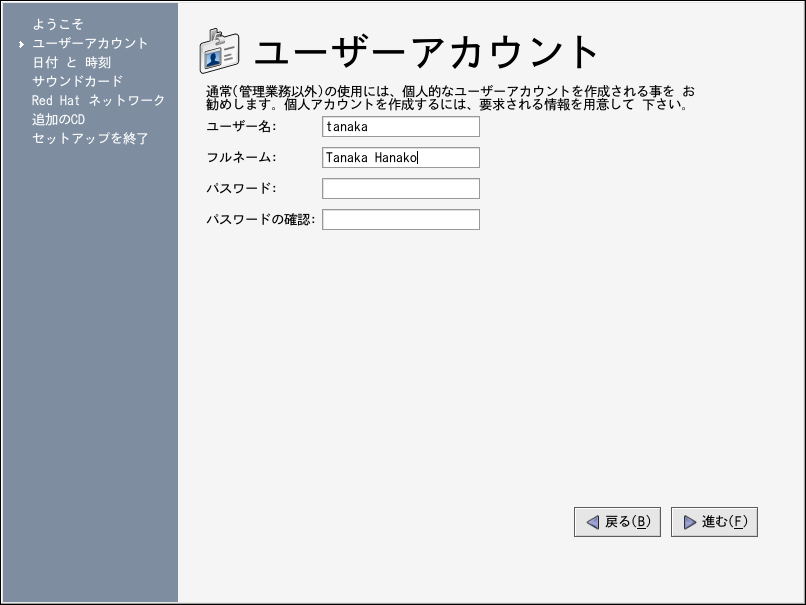
Task: Choose サウンドカード in the sidebar
Action: [77, 81]
